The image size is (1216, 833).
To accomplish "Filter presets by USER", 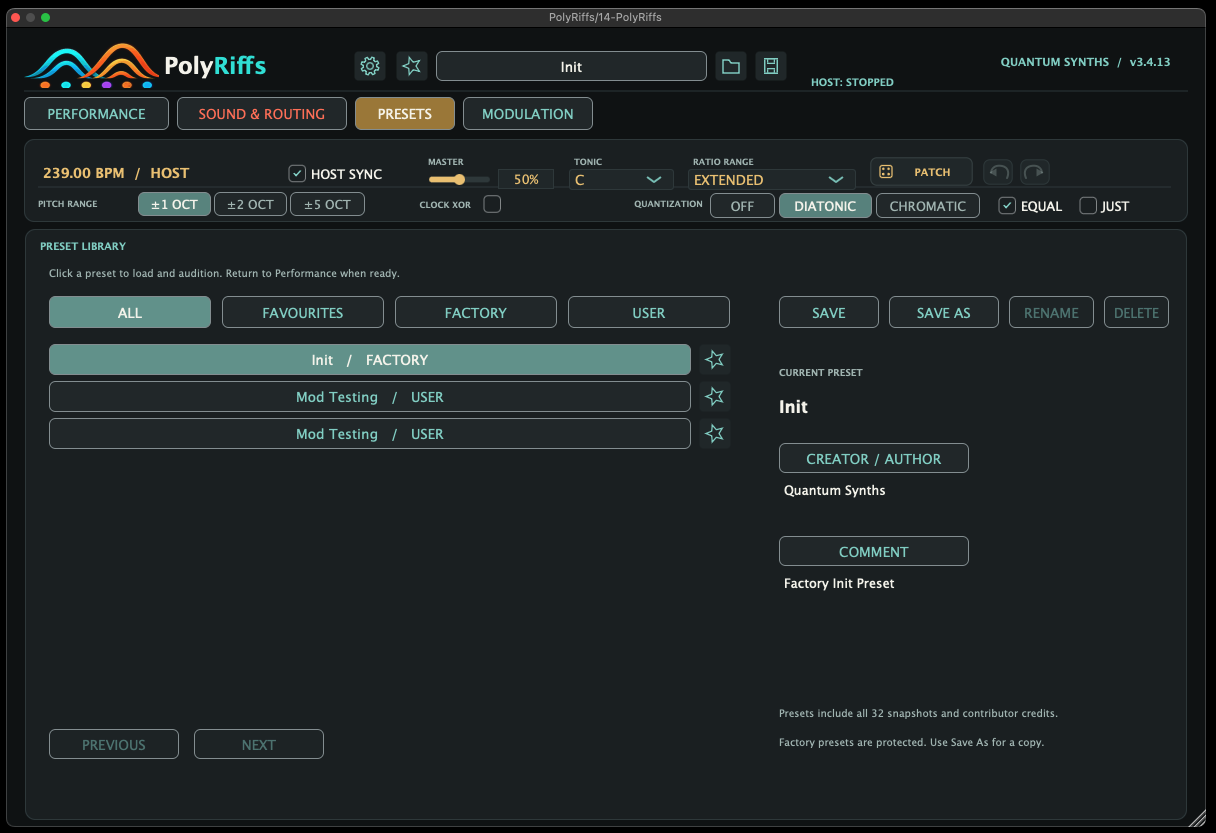I will (649, 313).
